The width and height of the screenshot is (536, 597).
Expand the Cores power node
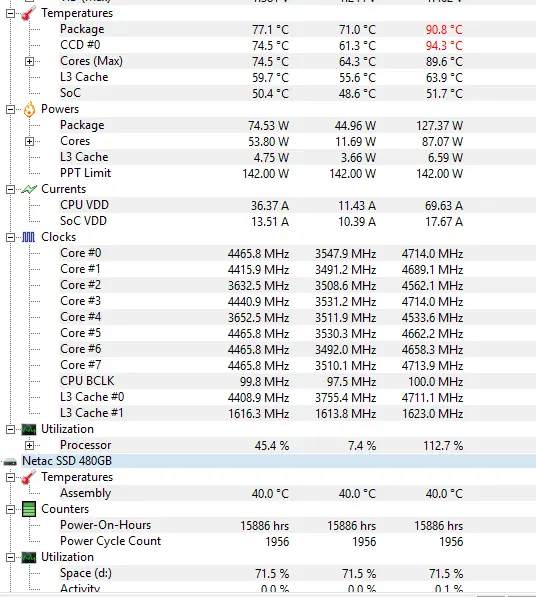[x=29, y=141]
